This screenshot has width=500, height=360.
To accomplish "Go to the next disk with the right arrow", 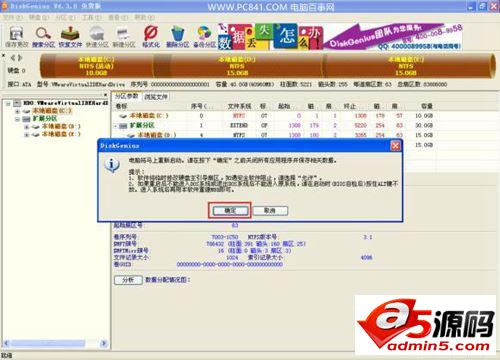I will 20,58.
